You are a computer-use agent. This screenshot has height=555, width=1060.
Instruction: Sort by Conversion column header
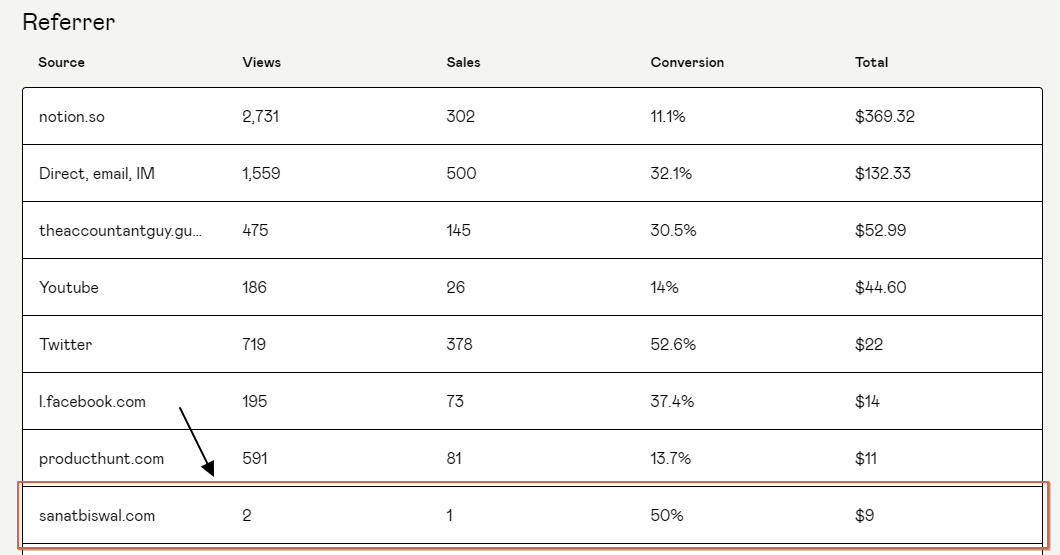(687, 62)
